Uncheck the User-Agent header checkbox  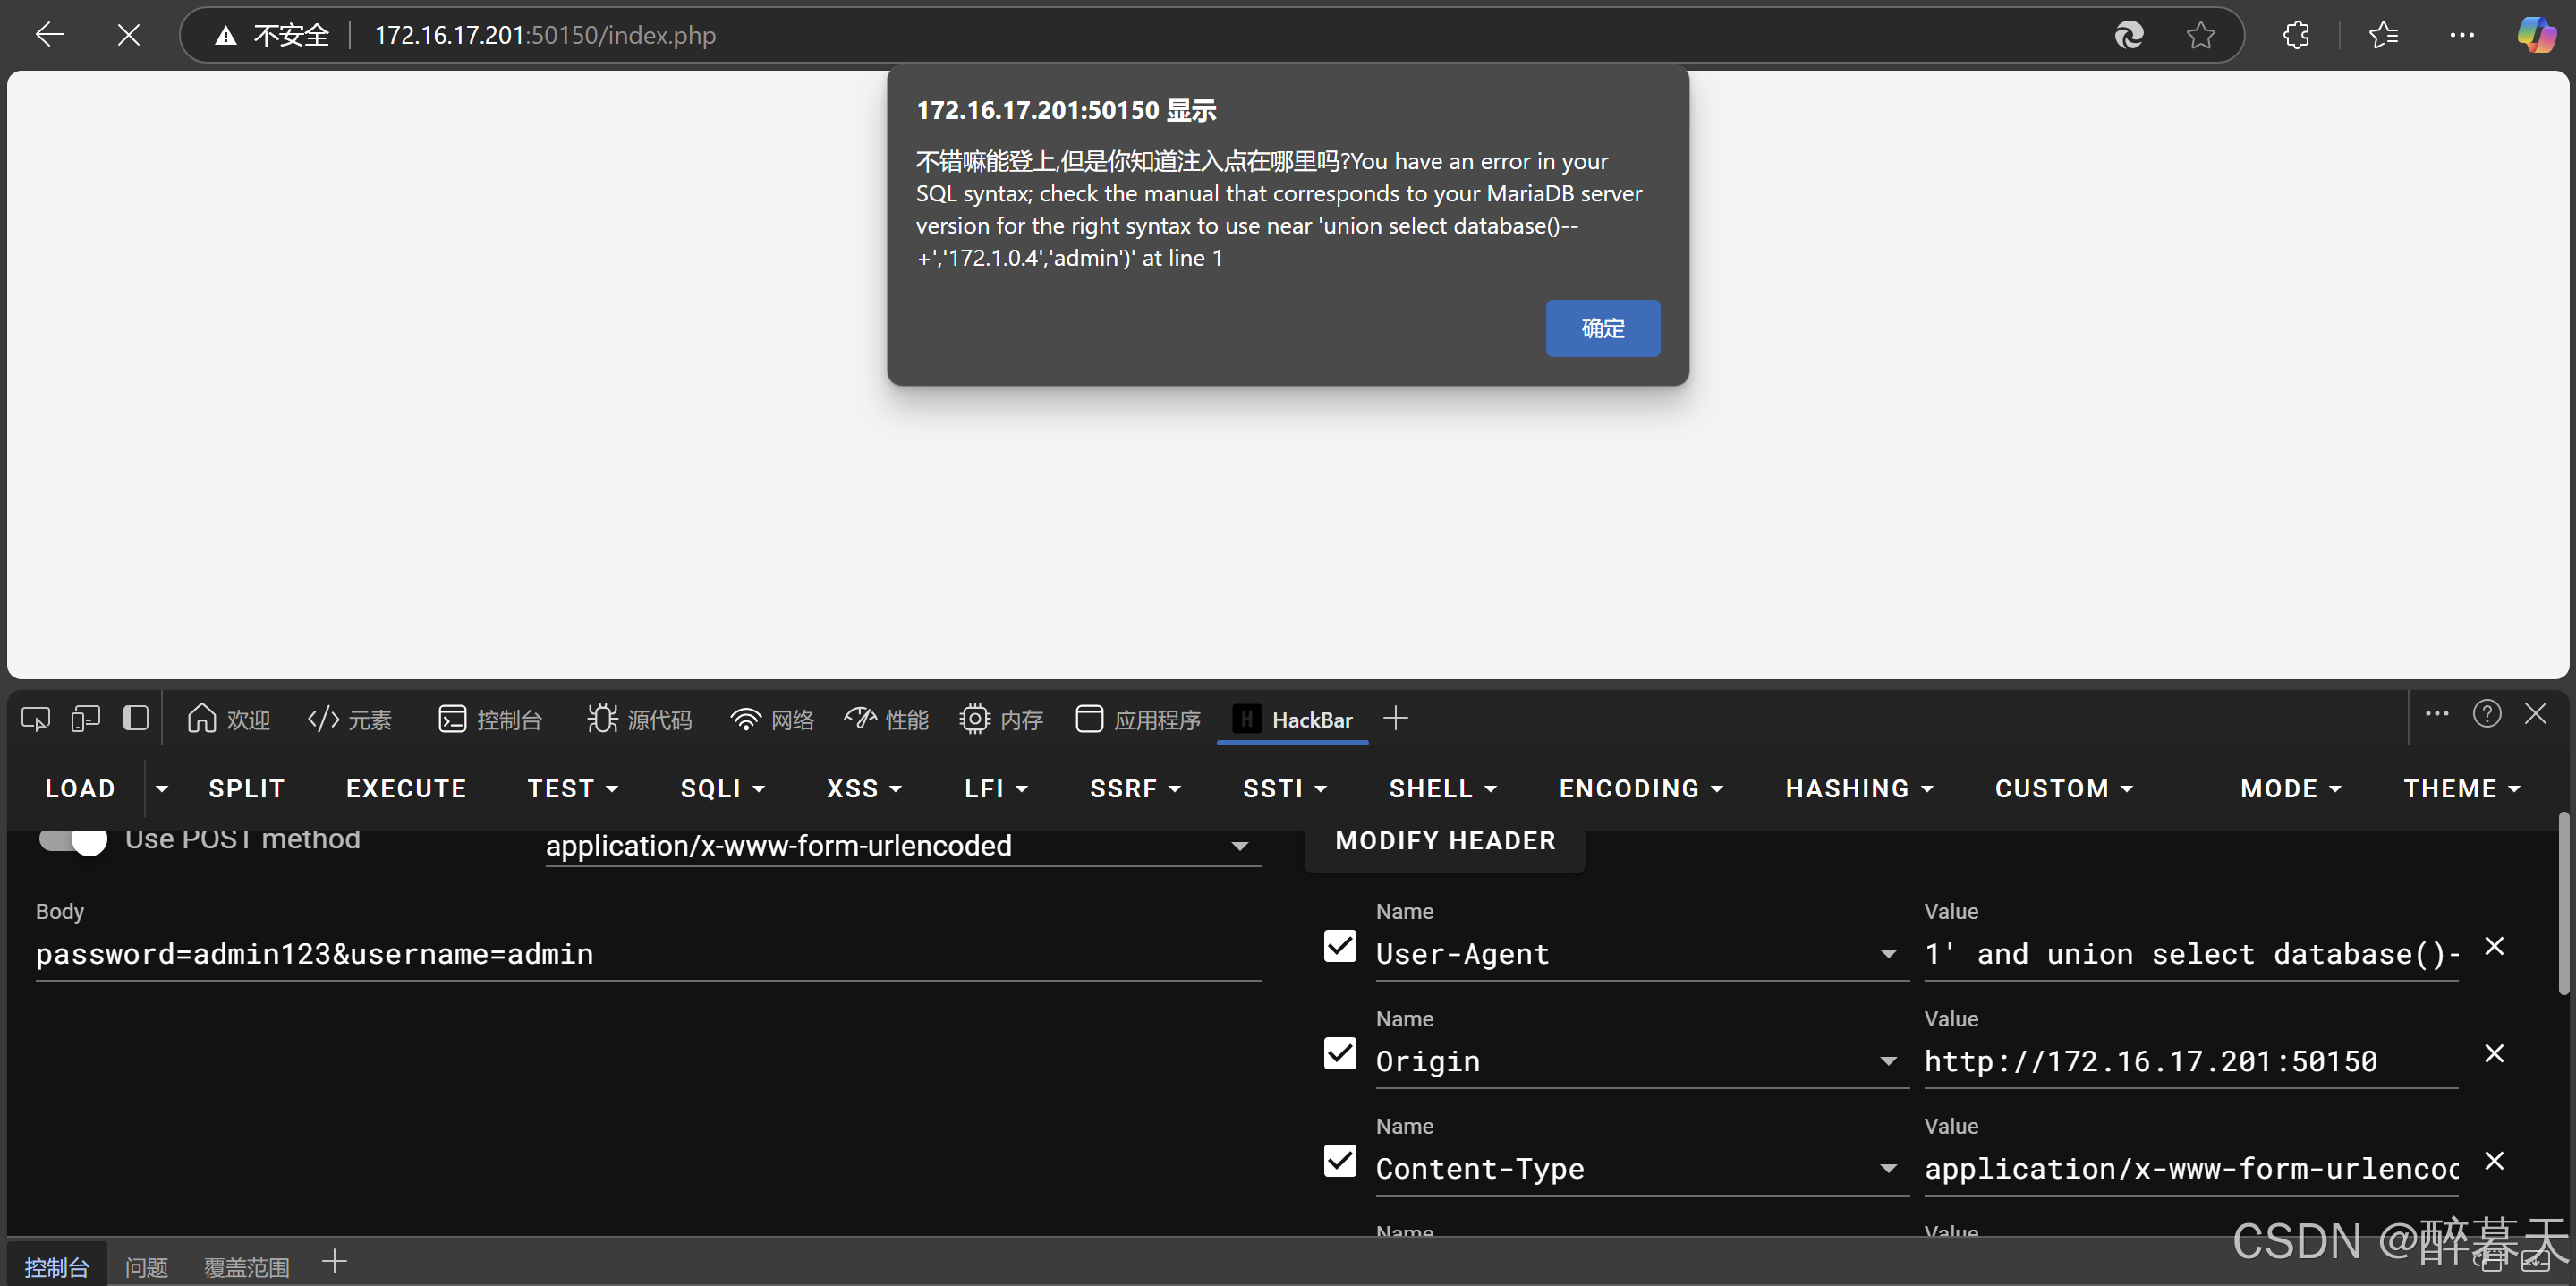[x=1340, y=946]
